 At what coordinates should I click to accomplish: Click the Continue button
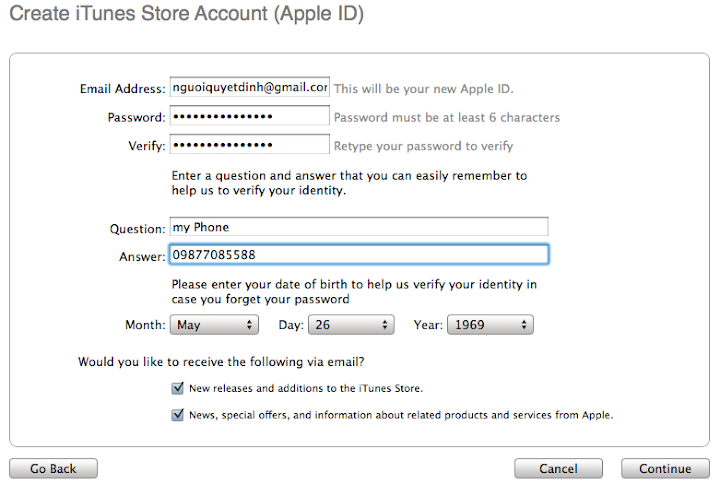pyautogui.click(x=665, y=468)
